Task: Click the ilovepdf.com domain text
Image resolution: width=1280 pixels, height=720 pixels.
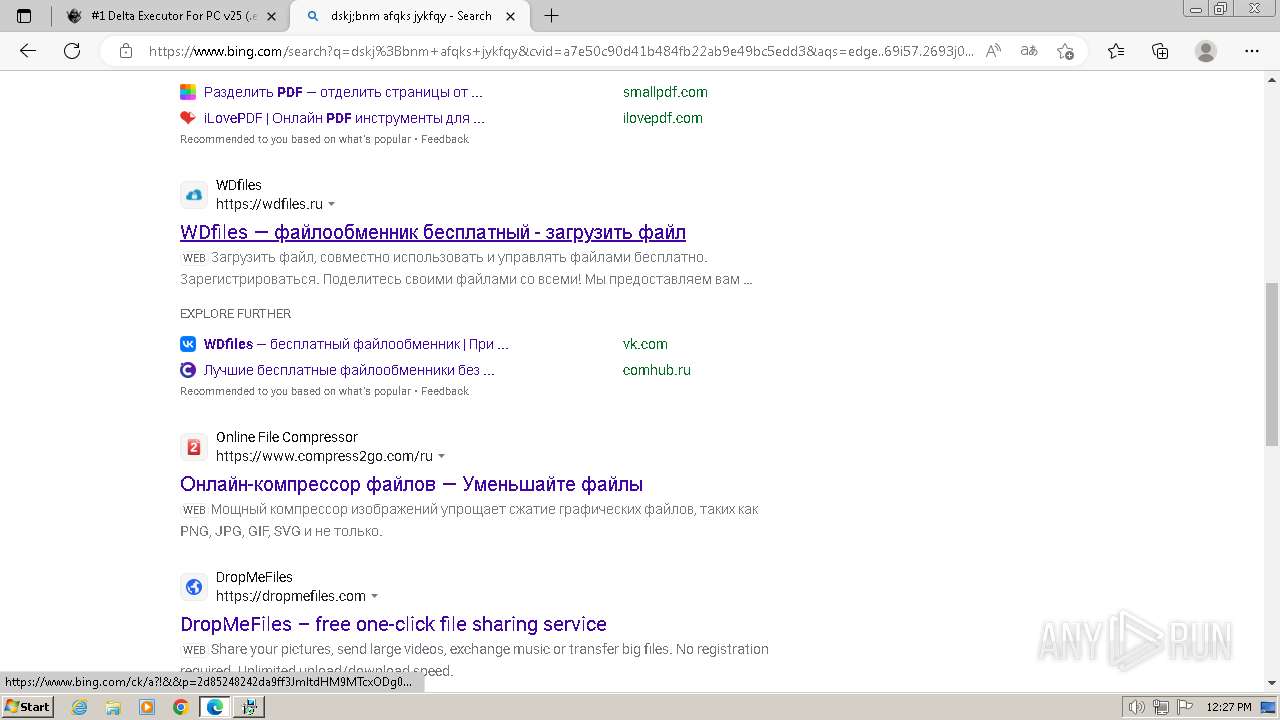Action: click(x=662, y=118)
